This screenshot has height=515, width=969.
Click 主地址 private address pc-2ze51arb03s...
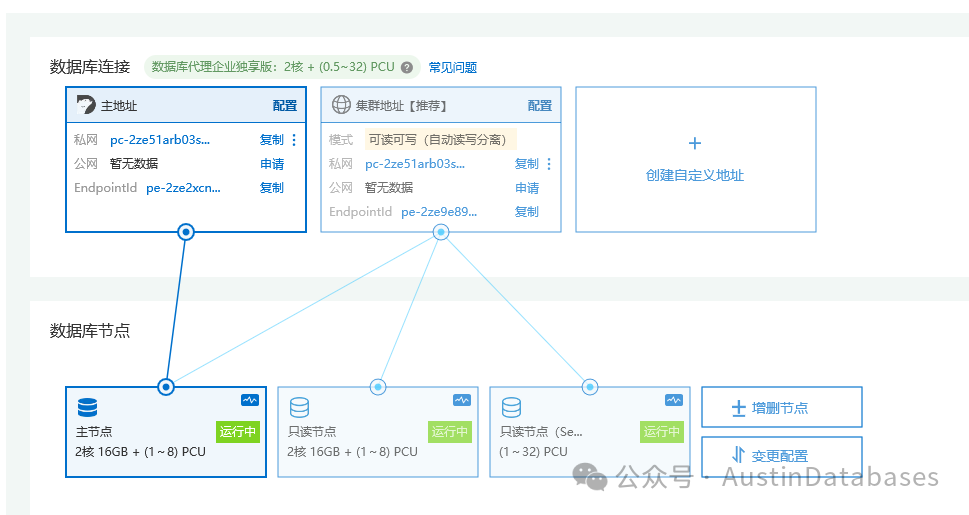coord(160,140)
